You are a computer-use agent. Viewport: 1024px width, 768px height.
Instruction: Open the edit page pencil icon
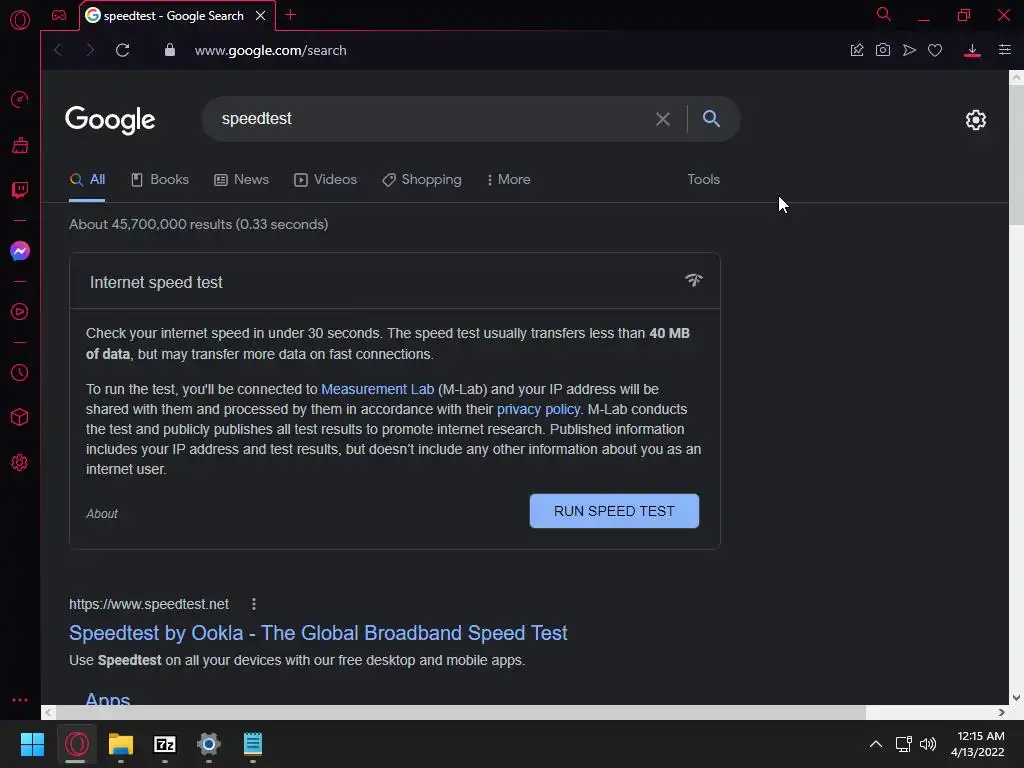[857, 50]
